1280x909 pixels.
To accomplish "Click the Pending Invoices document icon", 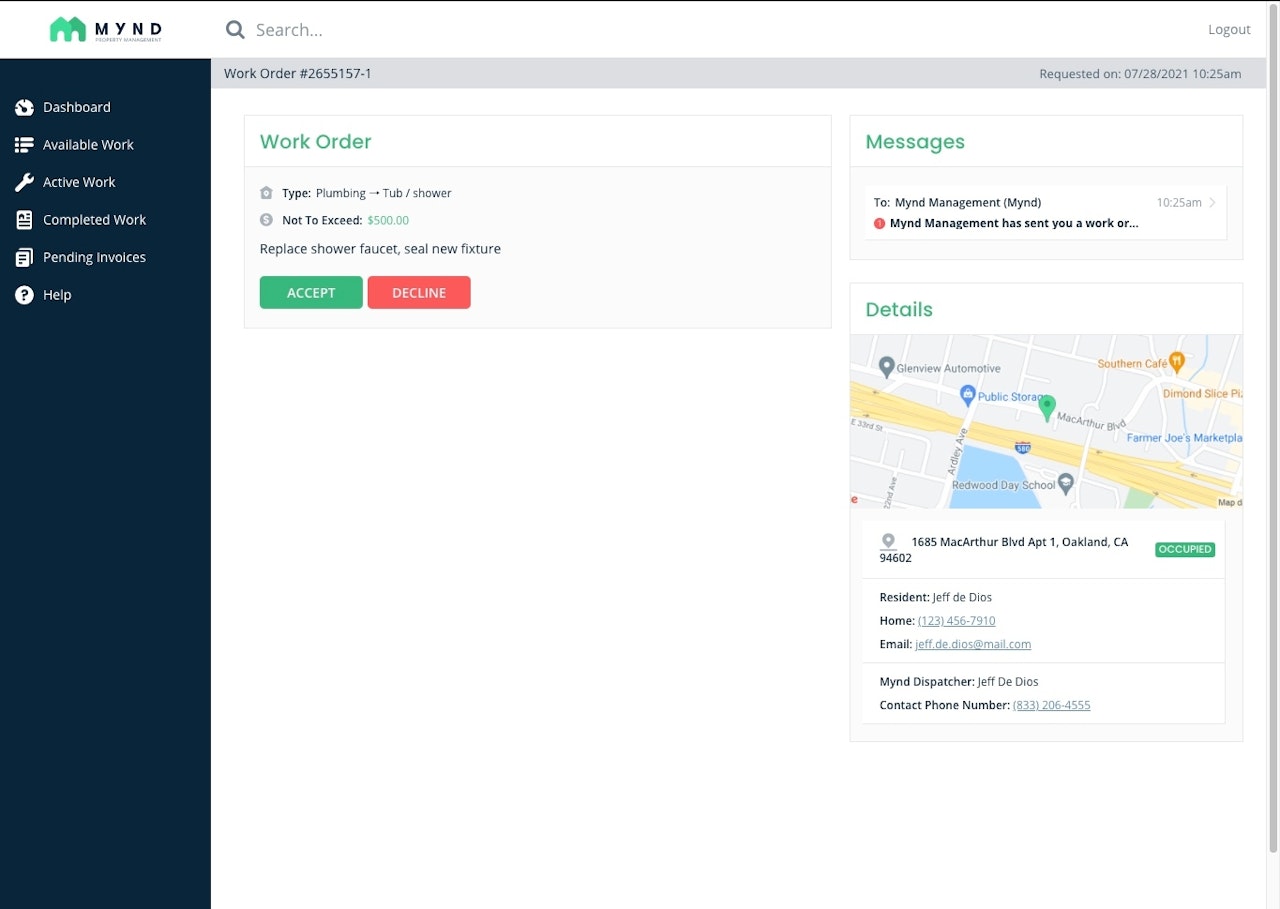I will pos(24,258).
